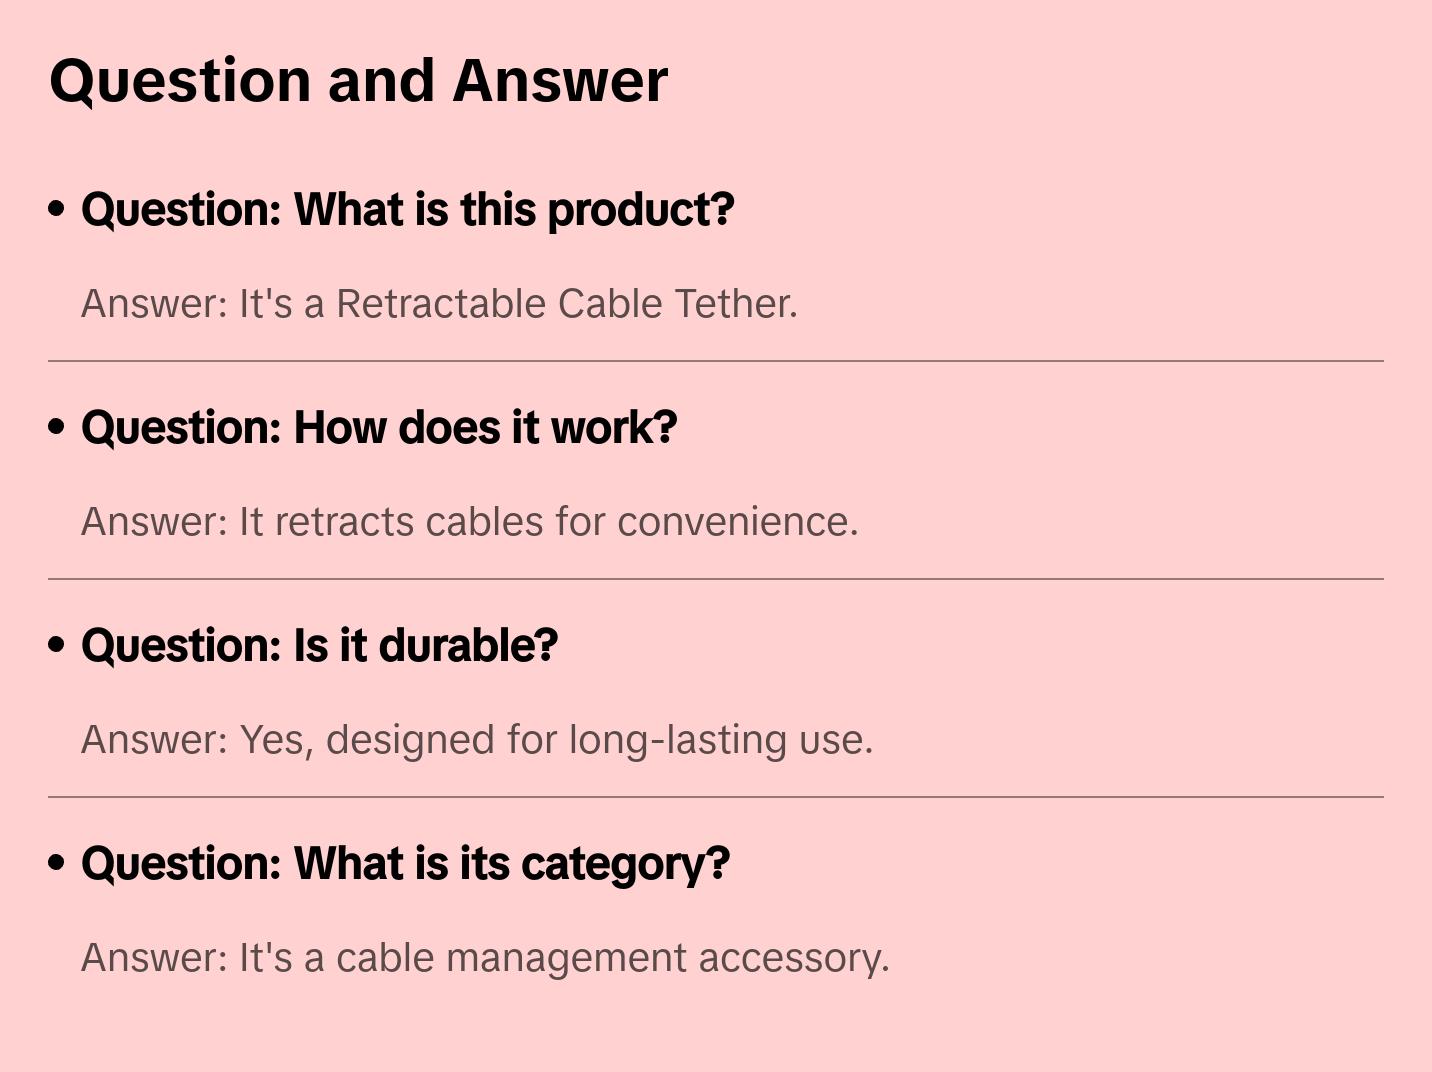The width and height of the screenshot is (1432, 1072).
Task: Click the divider line above 'What is its category?'
Action: coord(716,797)
